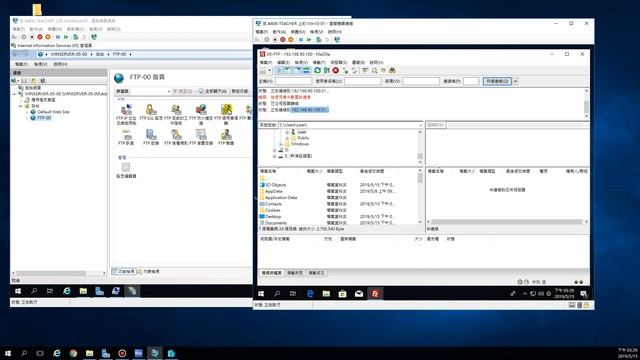Click red stop icon in left VM toolbar
The height and width of the screenshot is (360, 640).
pyautogui.click(x=40, y=37)
